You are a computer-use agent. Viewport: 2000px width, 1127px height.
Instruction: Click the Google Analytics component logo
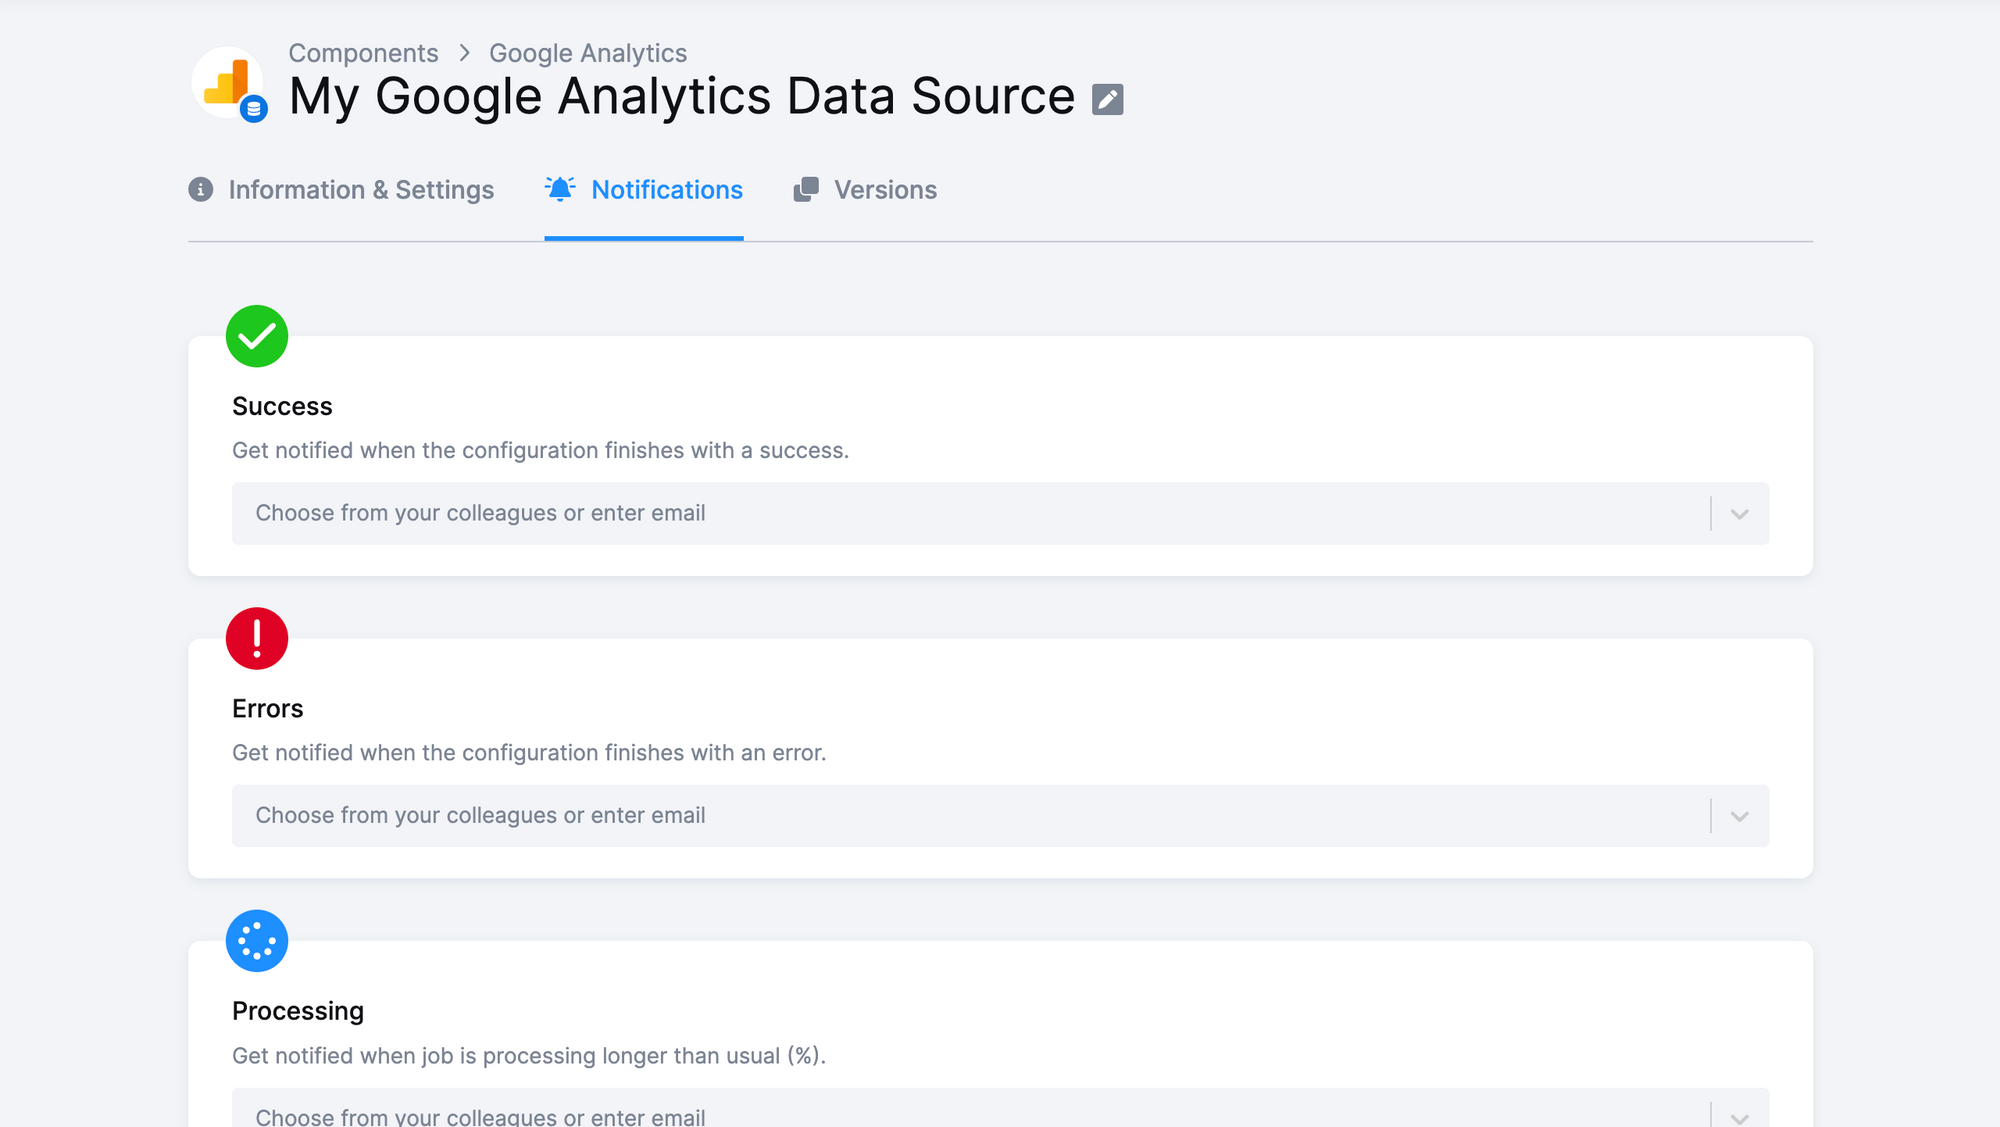click(x=228, y=82)
